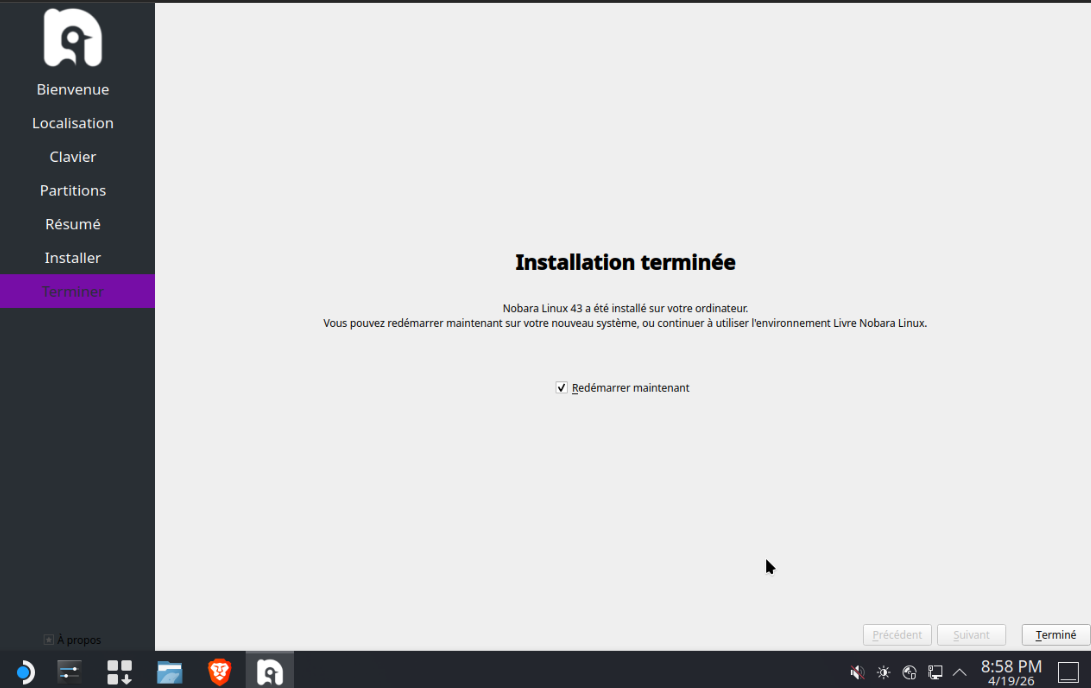
Task: Open the application launcher in the taskbar
Action: [x=24, y=671]
